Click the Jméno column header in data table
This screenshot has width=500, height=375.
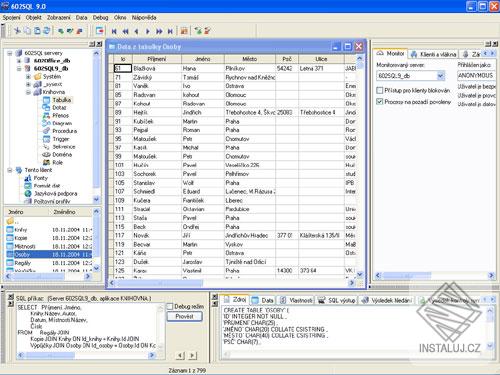[x=203, y=59]
